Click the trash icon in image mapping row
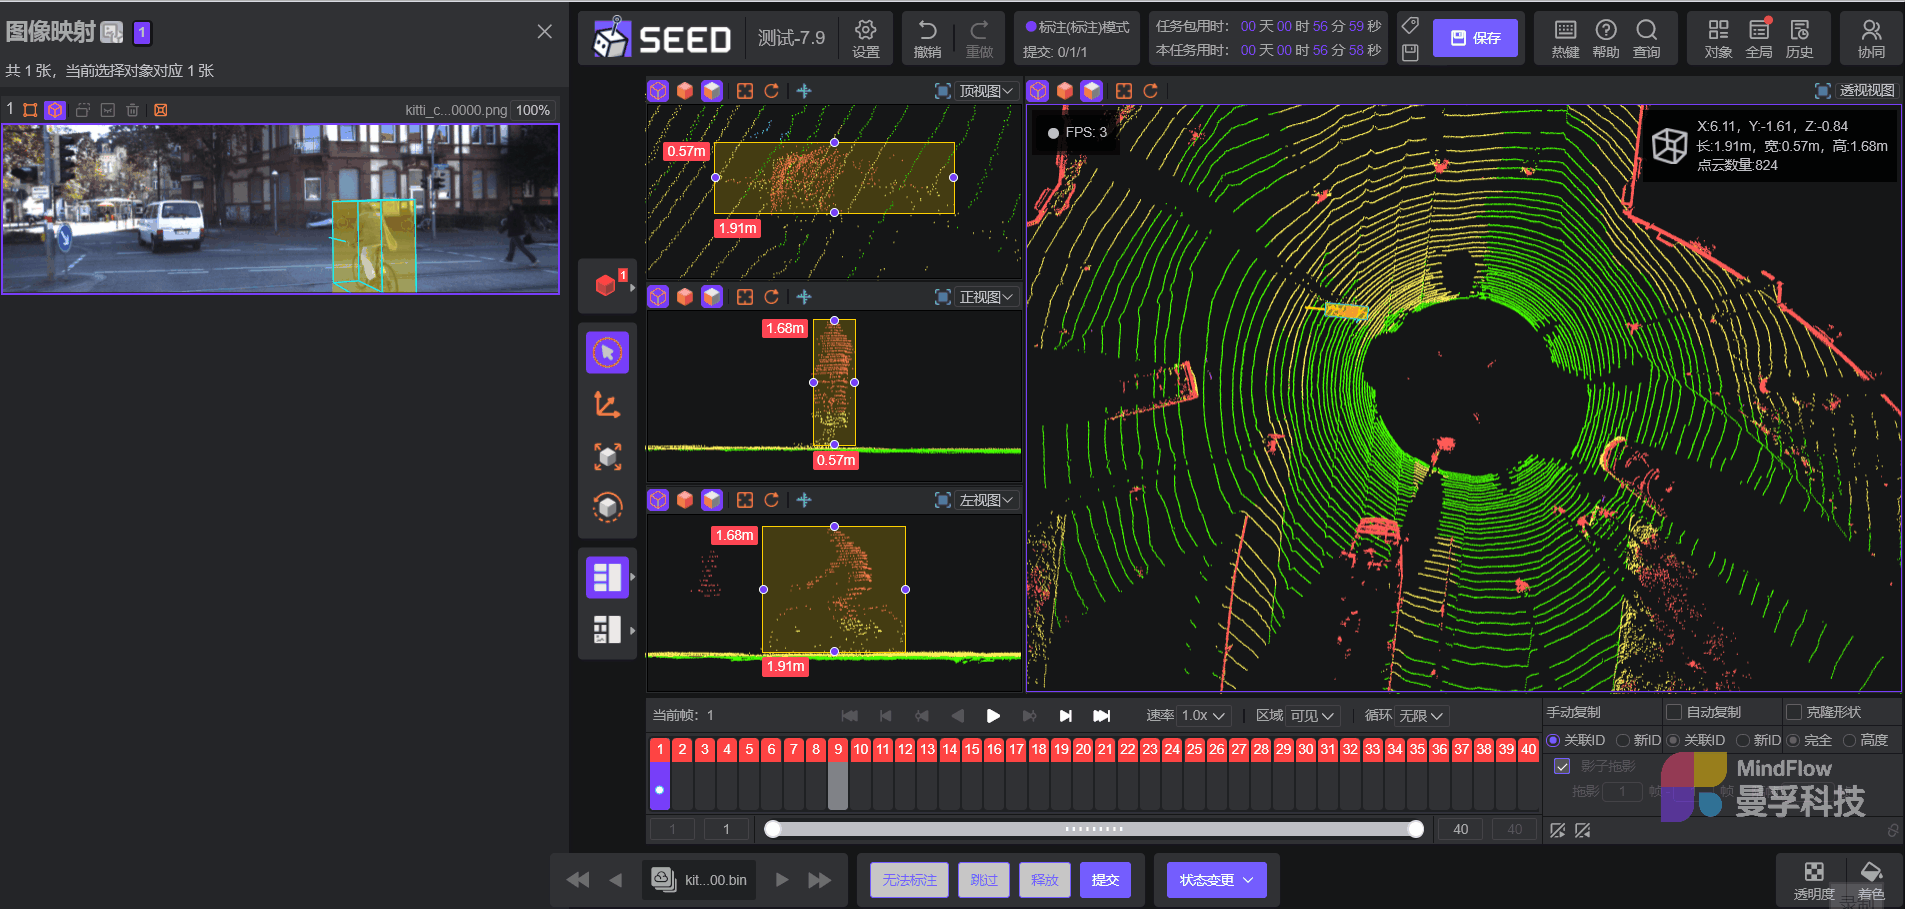The width and height of the screenshot is (1905, 909). 132,110
